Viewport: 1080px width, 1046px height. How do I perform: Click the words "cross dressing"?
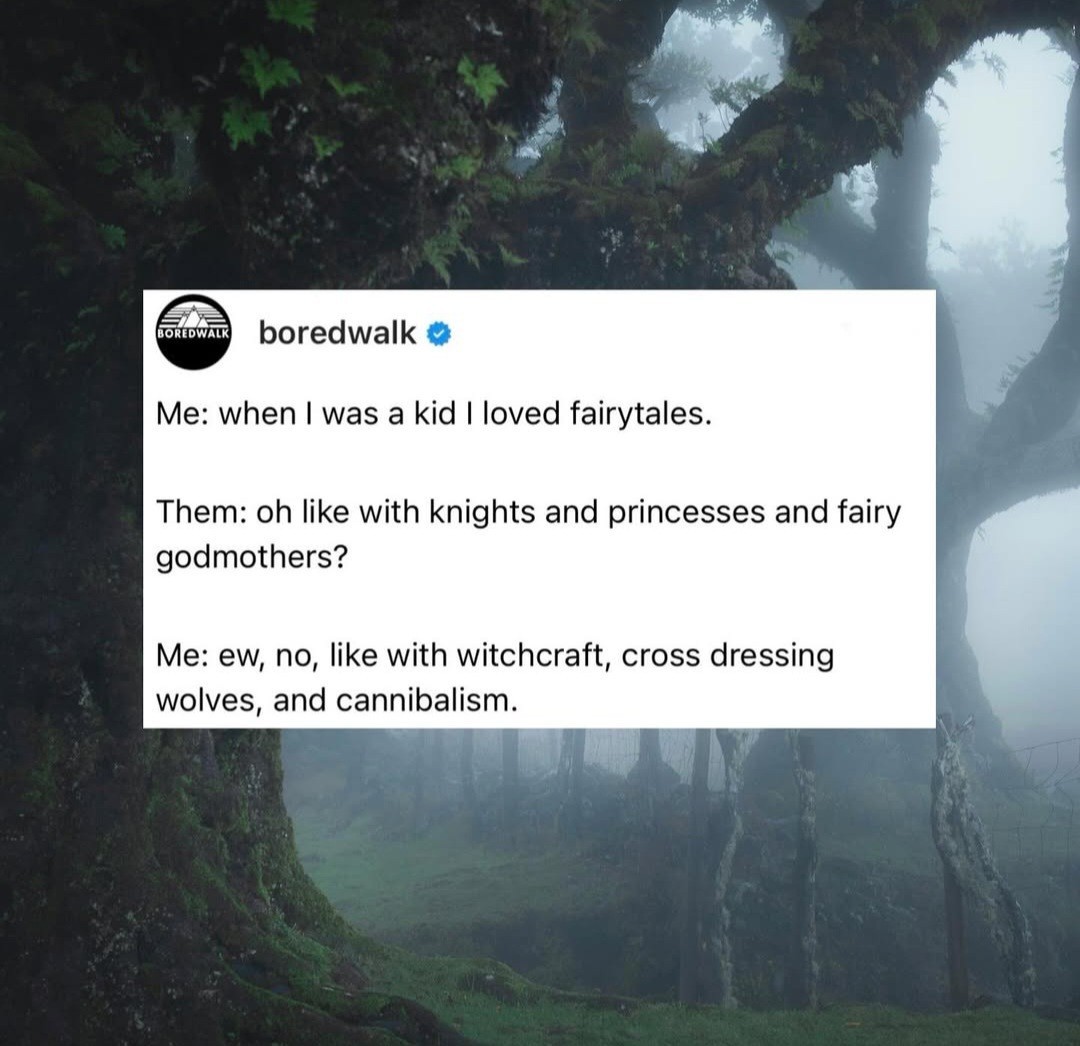[727, 656]
